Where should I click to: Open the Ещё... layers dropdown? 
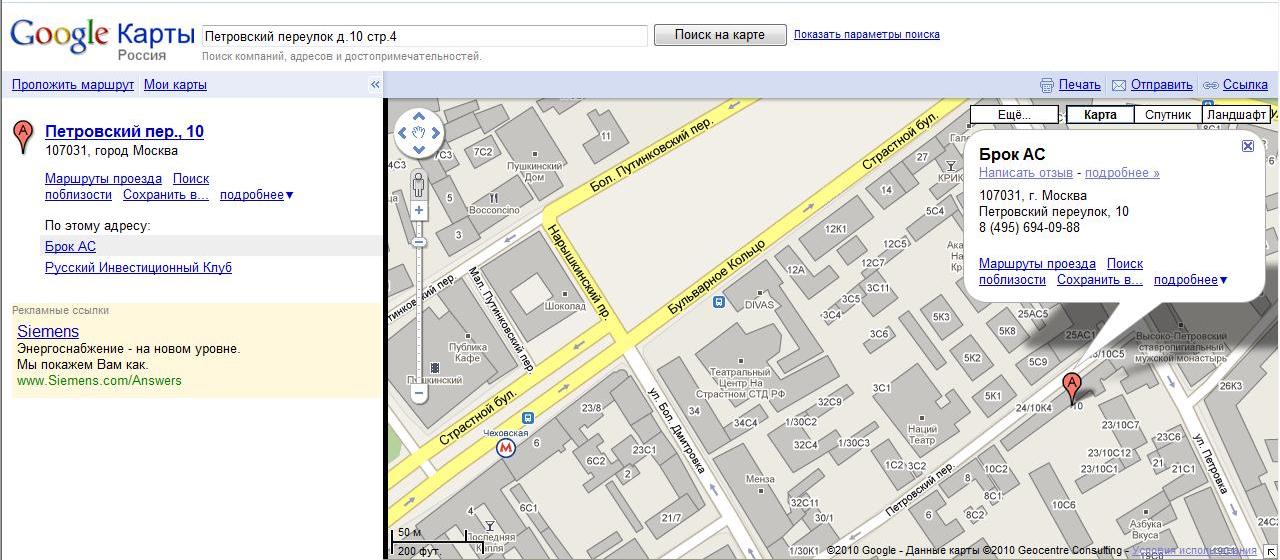pos(1014,115)
